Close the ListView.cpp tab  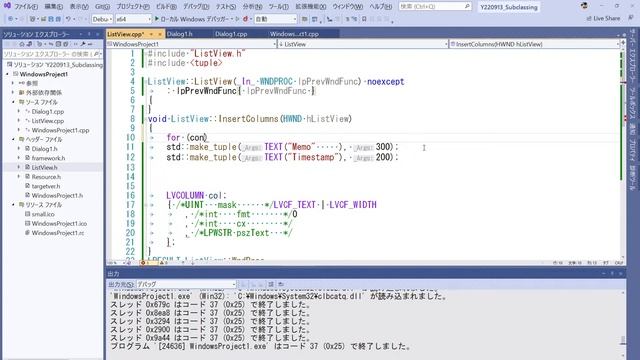160,34
